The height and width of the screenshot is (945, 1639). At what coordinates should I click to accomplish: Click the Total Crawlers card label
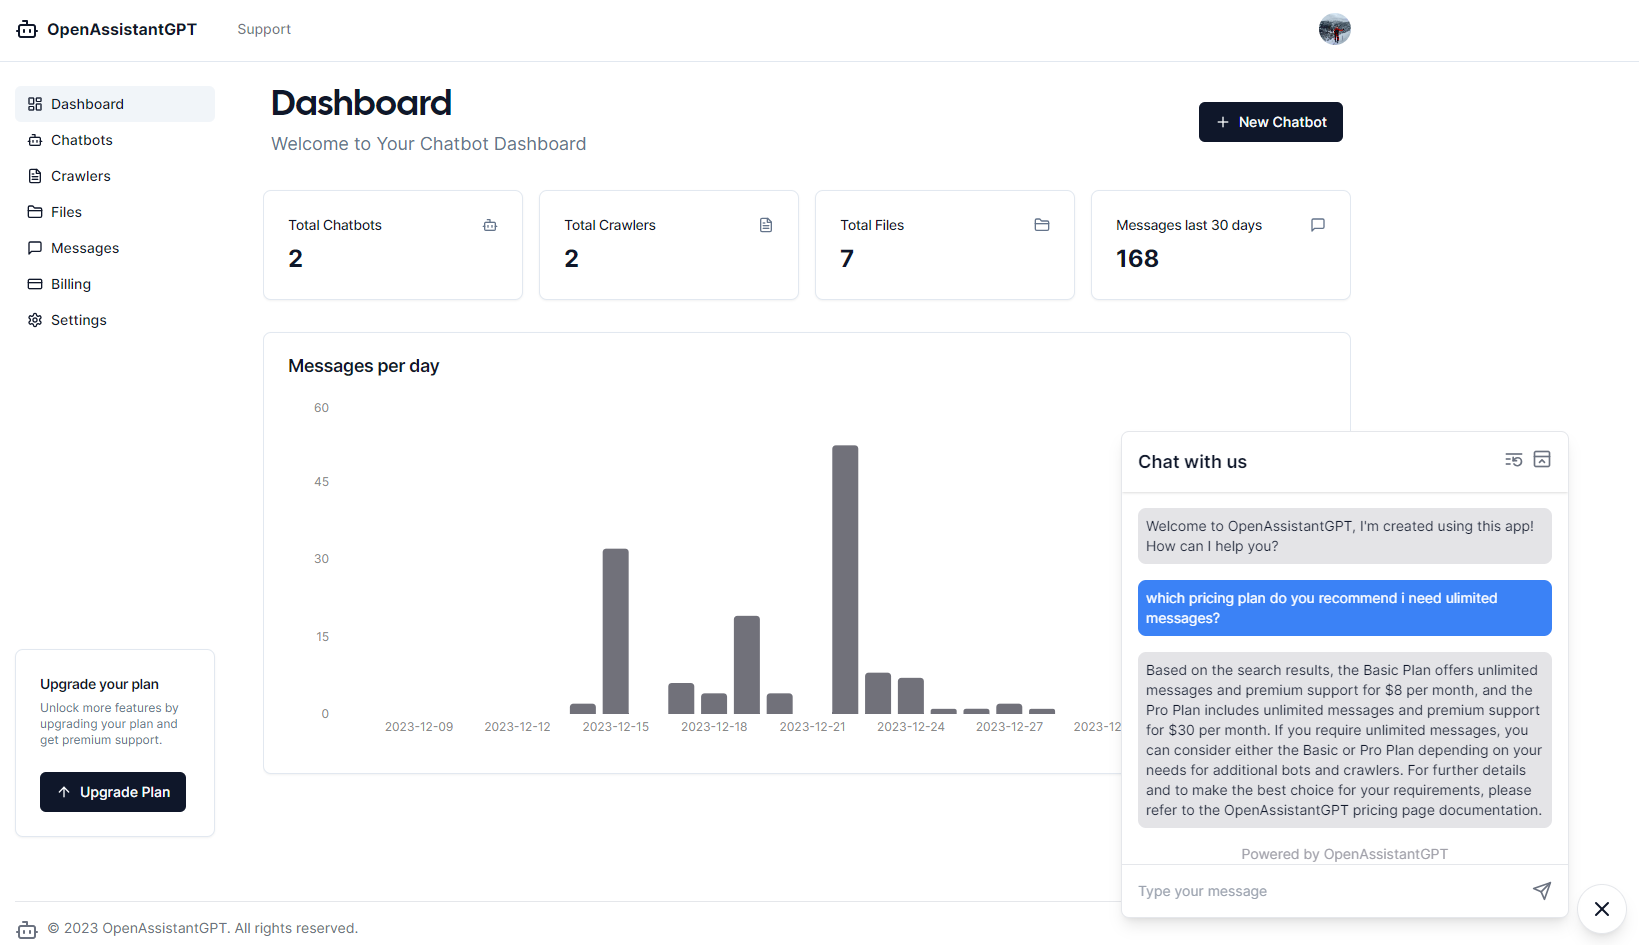coord(610,225)
